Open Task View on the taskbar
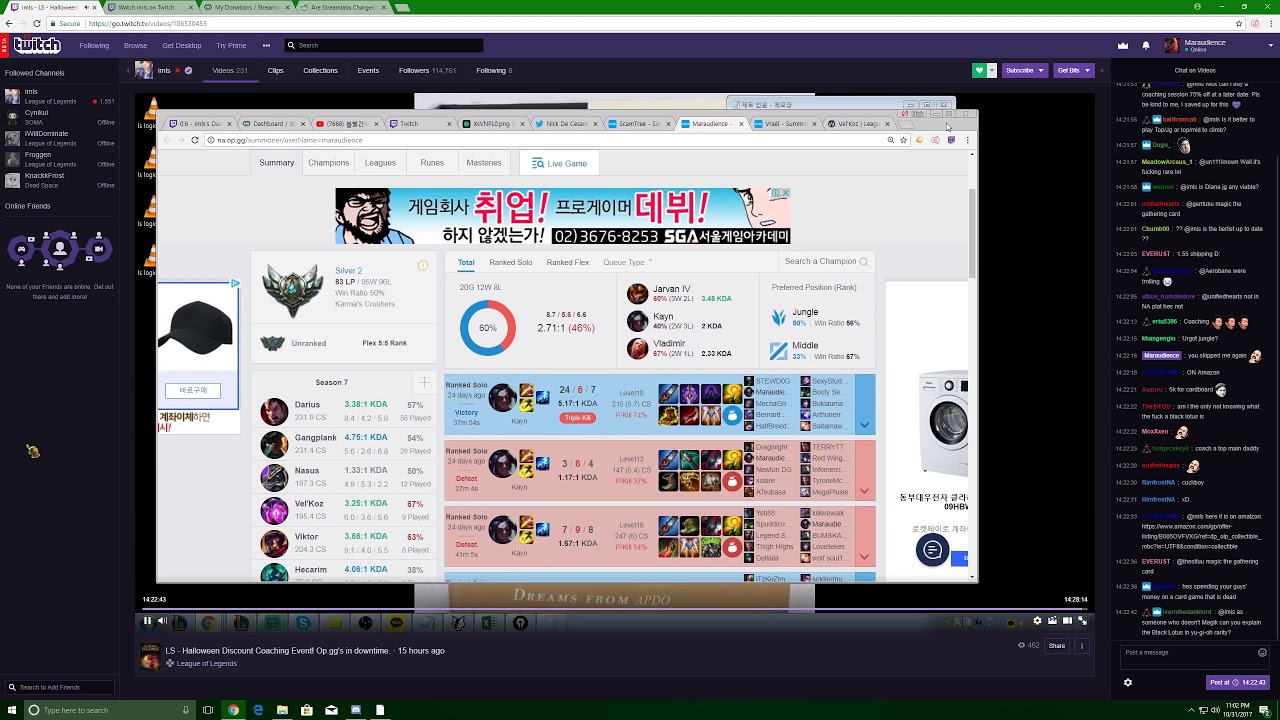This screenshot has height=720, width=1280. tap(208, 710)
